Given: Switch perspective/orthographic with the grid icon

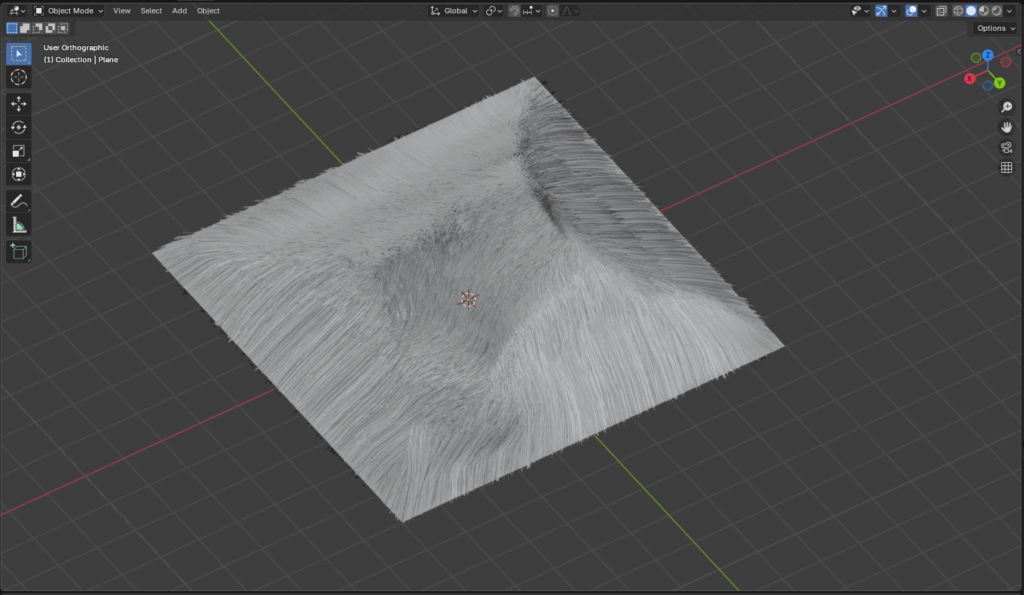Looking at the screenshot, I should coord(1006,168).
